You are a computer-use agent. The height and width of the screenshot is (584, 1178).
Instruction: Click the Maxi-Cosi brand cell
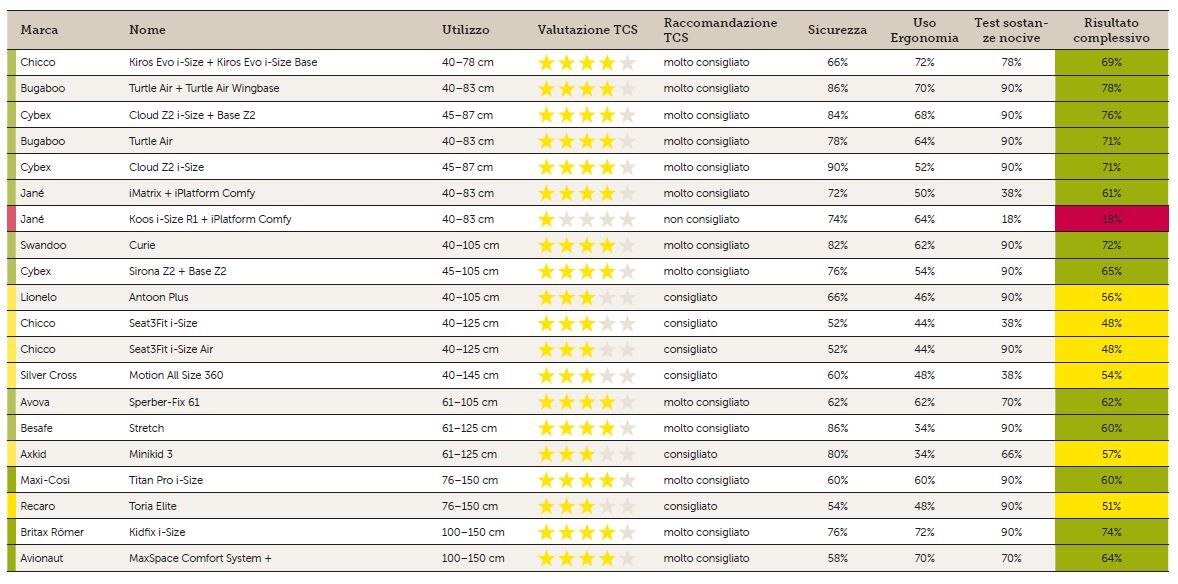pos(45,480)
